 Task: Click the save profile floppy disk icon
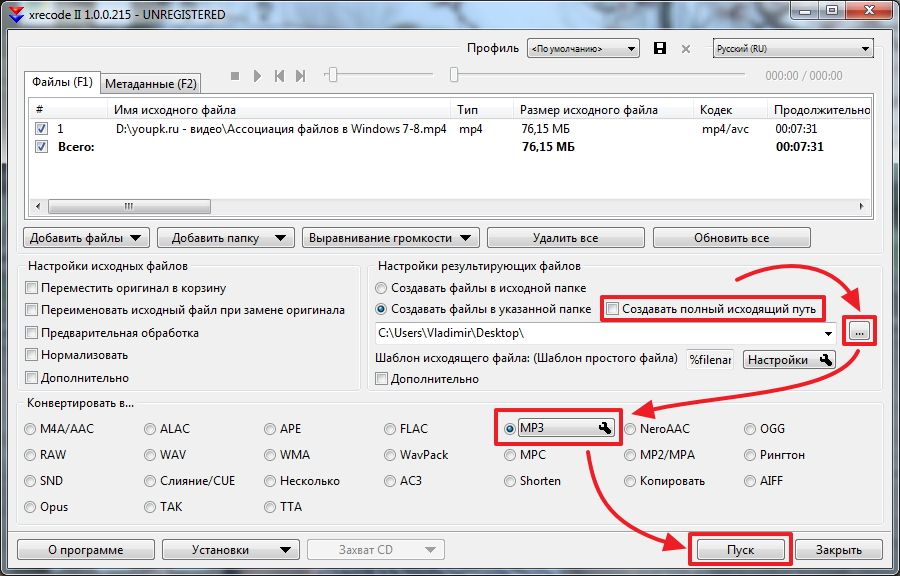(x=660, y=48)
